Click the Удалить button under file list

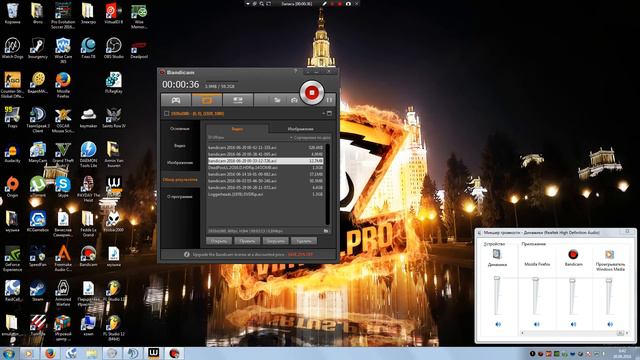click(x=304, y=241)
